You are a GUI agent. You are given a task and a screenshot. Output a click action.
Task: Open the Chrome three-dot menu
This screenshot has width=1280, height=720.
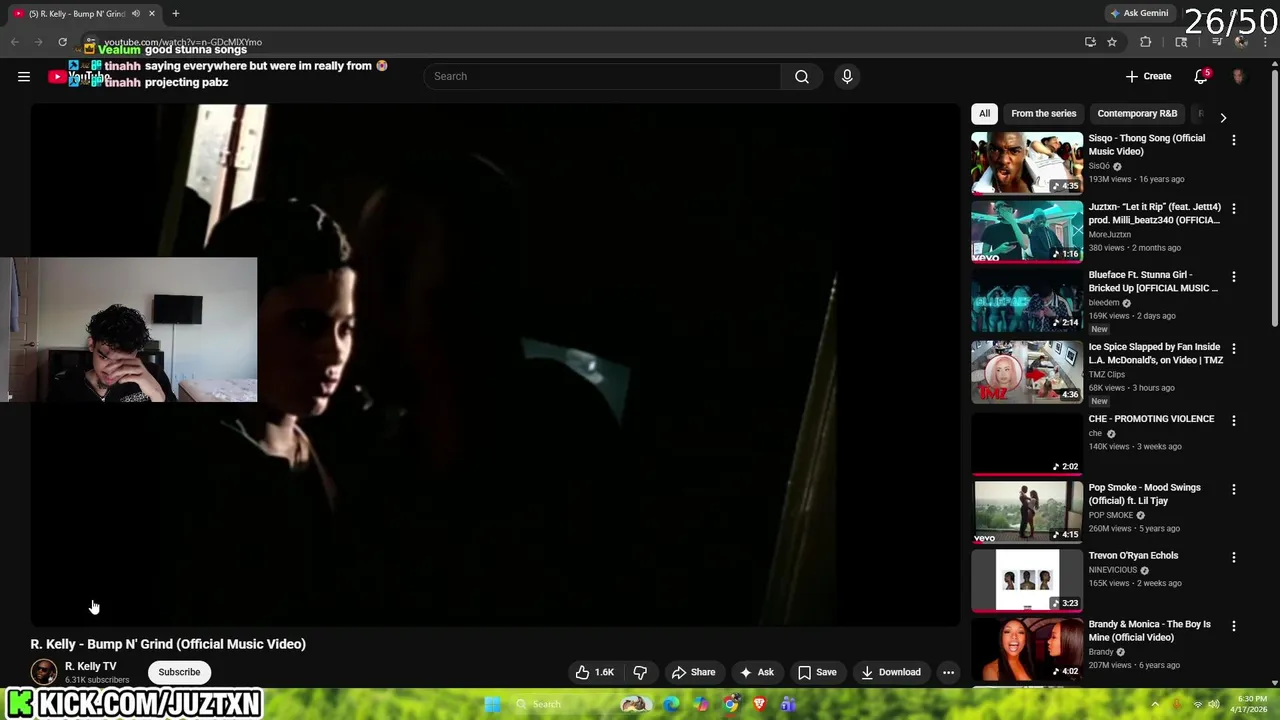click(x=1266, y=42)
